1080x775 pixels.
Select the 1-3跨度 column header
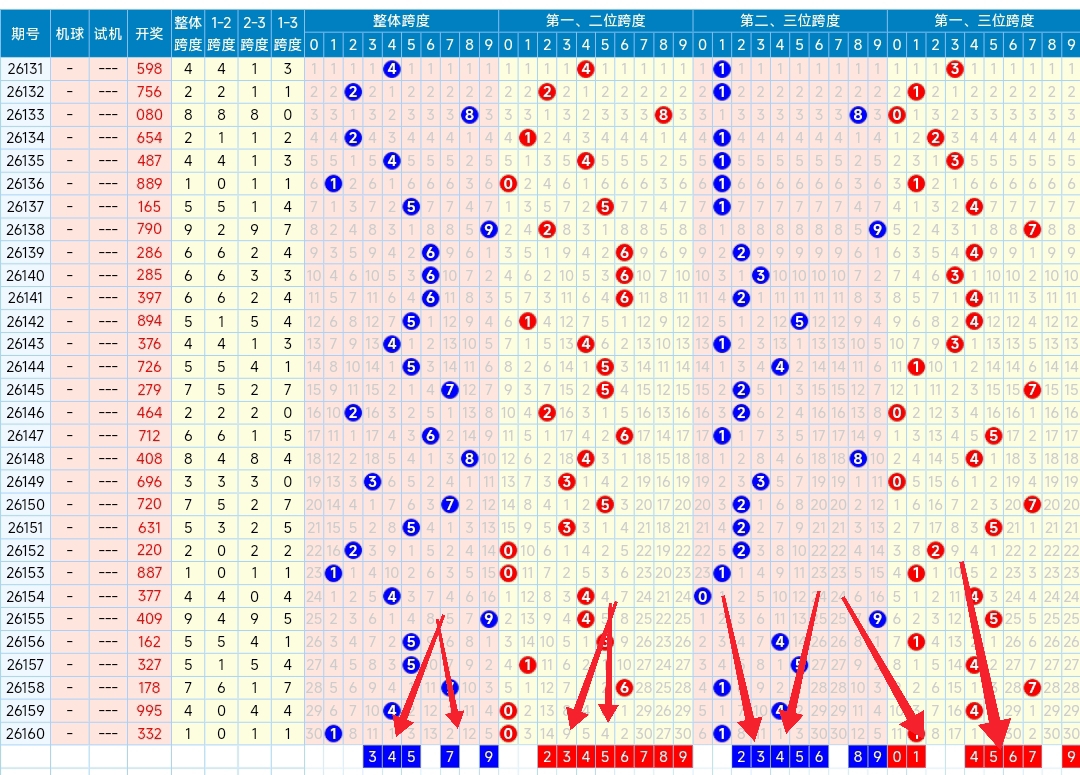point(287,34)
